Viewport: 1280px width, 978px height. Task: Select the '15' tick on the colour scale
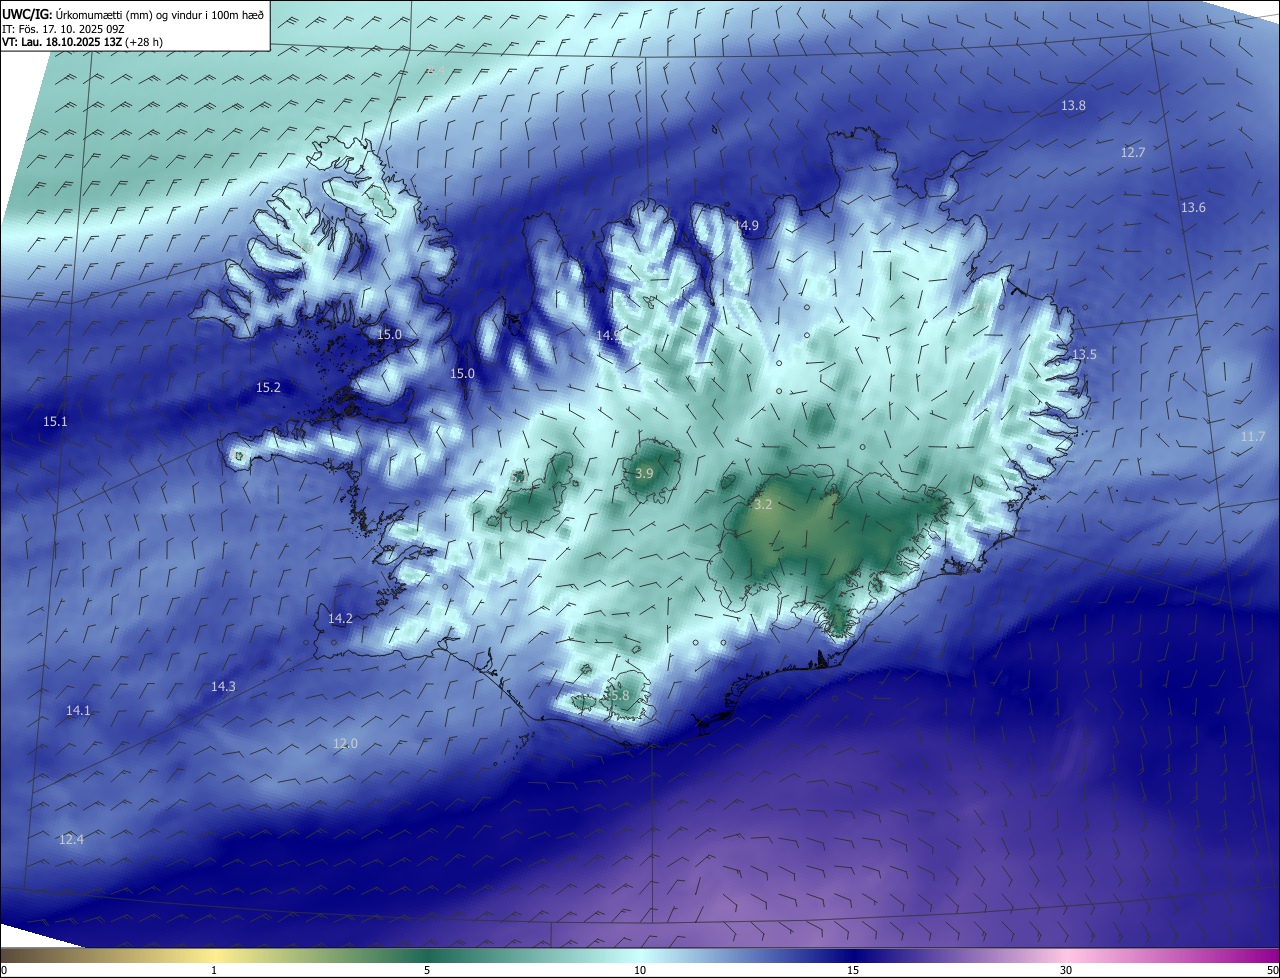click(853, 970)
